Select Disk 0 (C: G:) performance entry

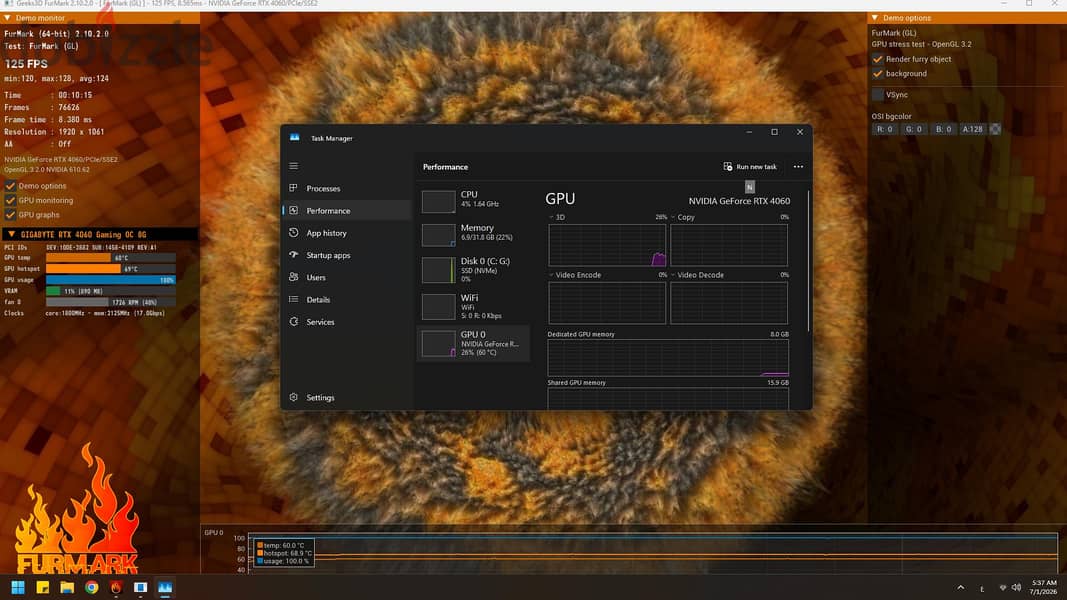[x=474, y=270]
